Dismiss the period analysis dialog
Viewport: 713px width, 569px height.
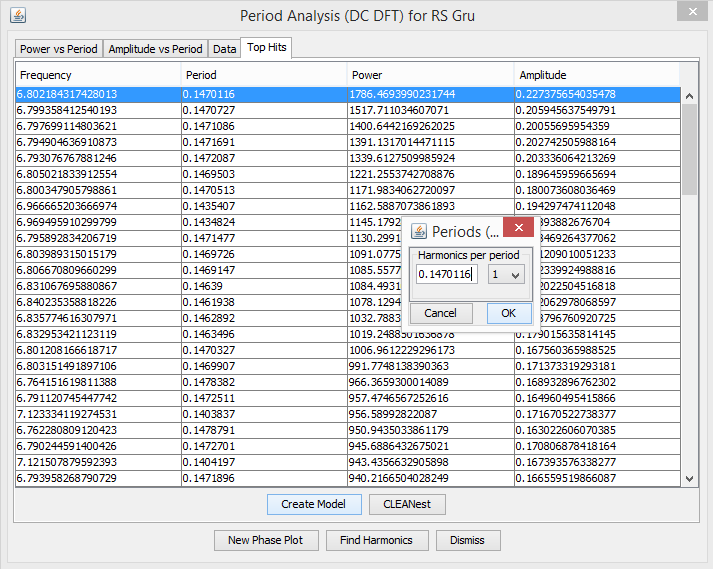tap(468, 540)
